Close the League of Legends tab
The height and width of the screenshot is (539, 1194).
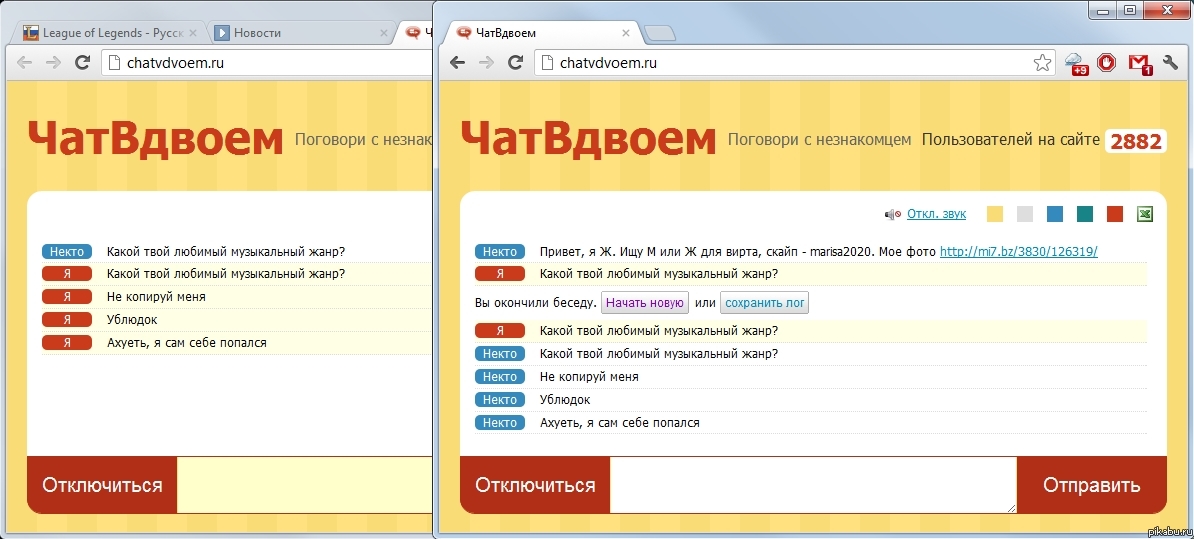tap(193, 33)
